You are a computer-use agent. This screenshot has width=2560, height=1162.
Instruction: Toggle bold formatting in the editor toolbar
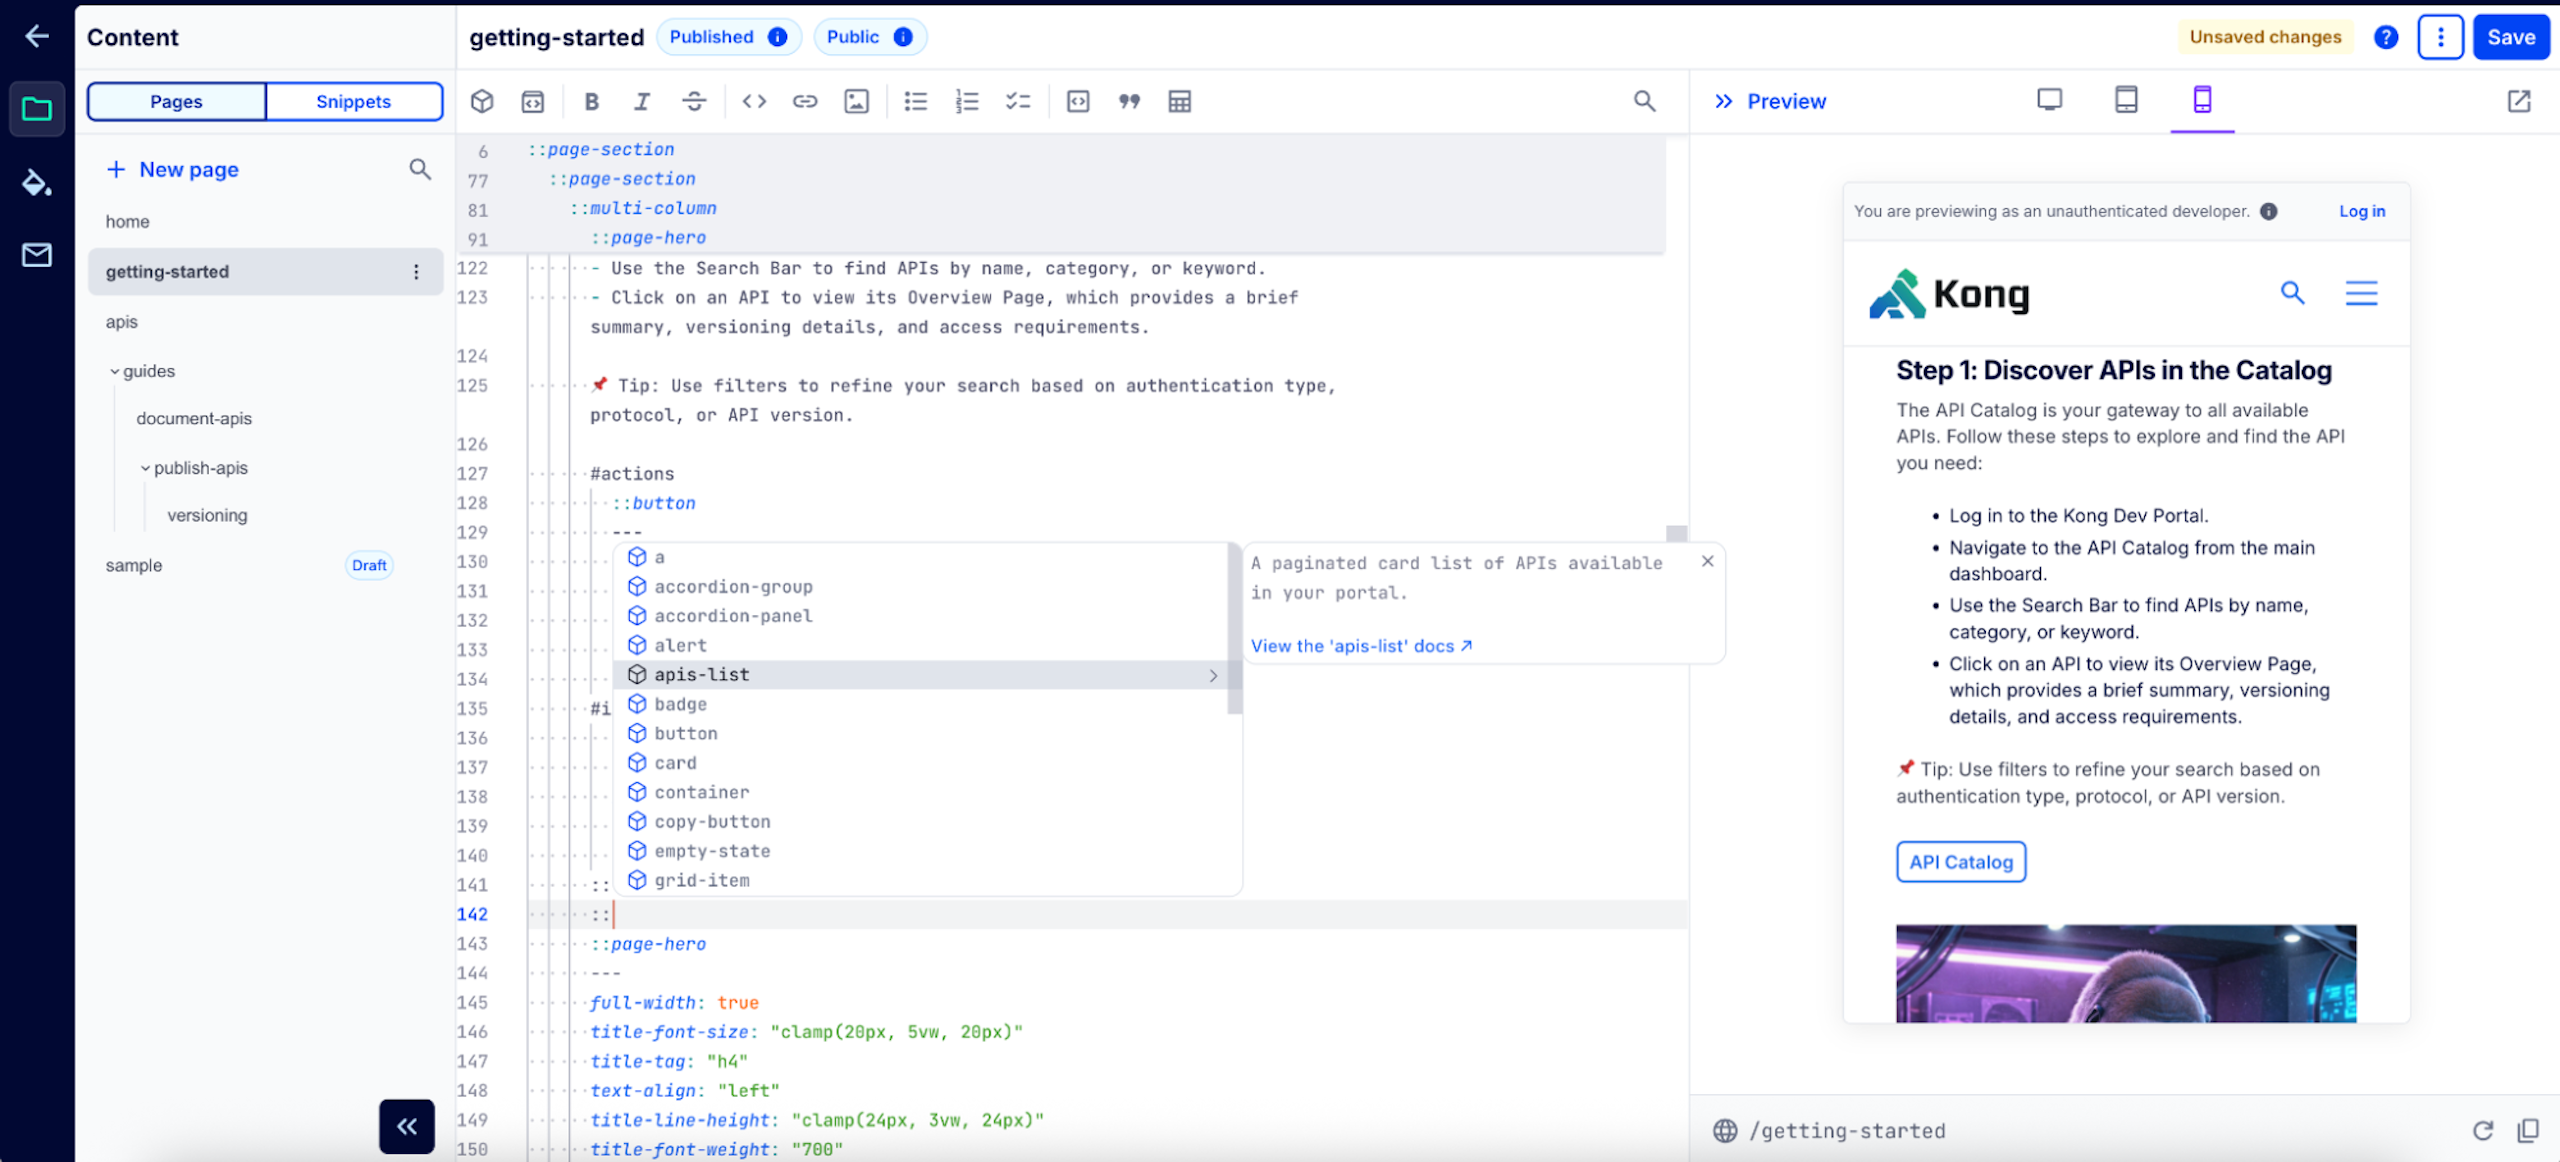point(591,101)
